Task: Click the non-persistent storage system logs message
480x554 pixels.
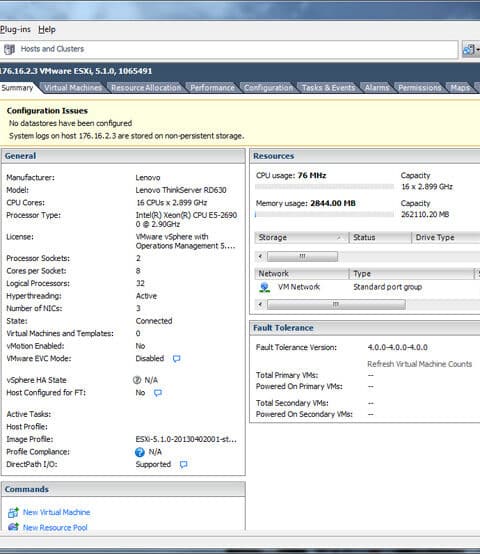Action: coord(126,136)
